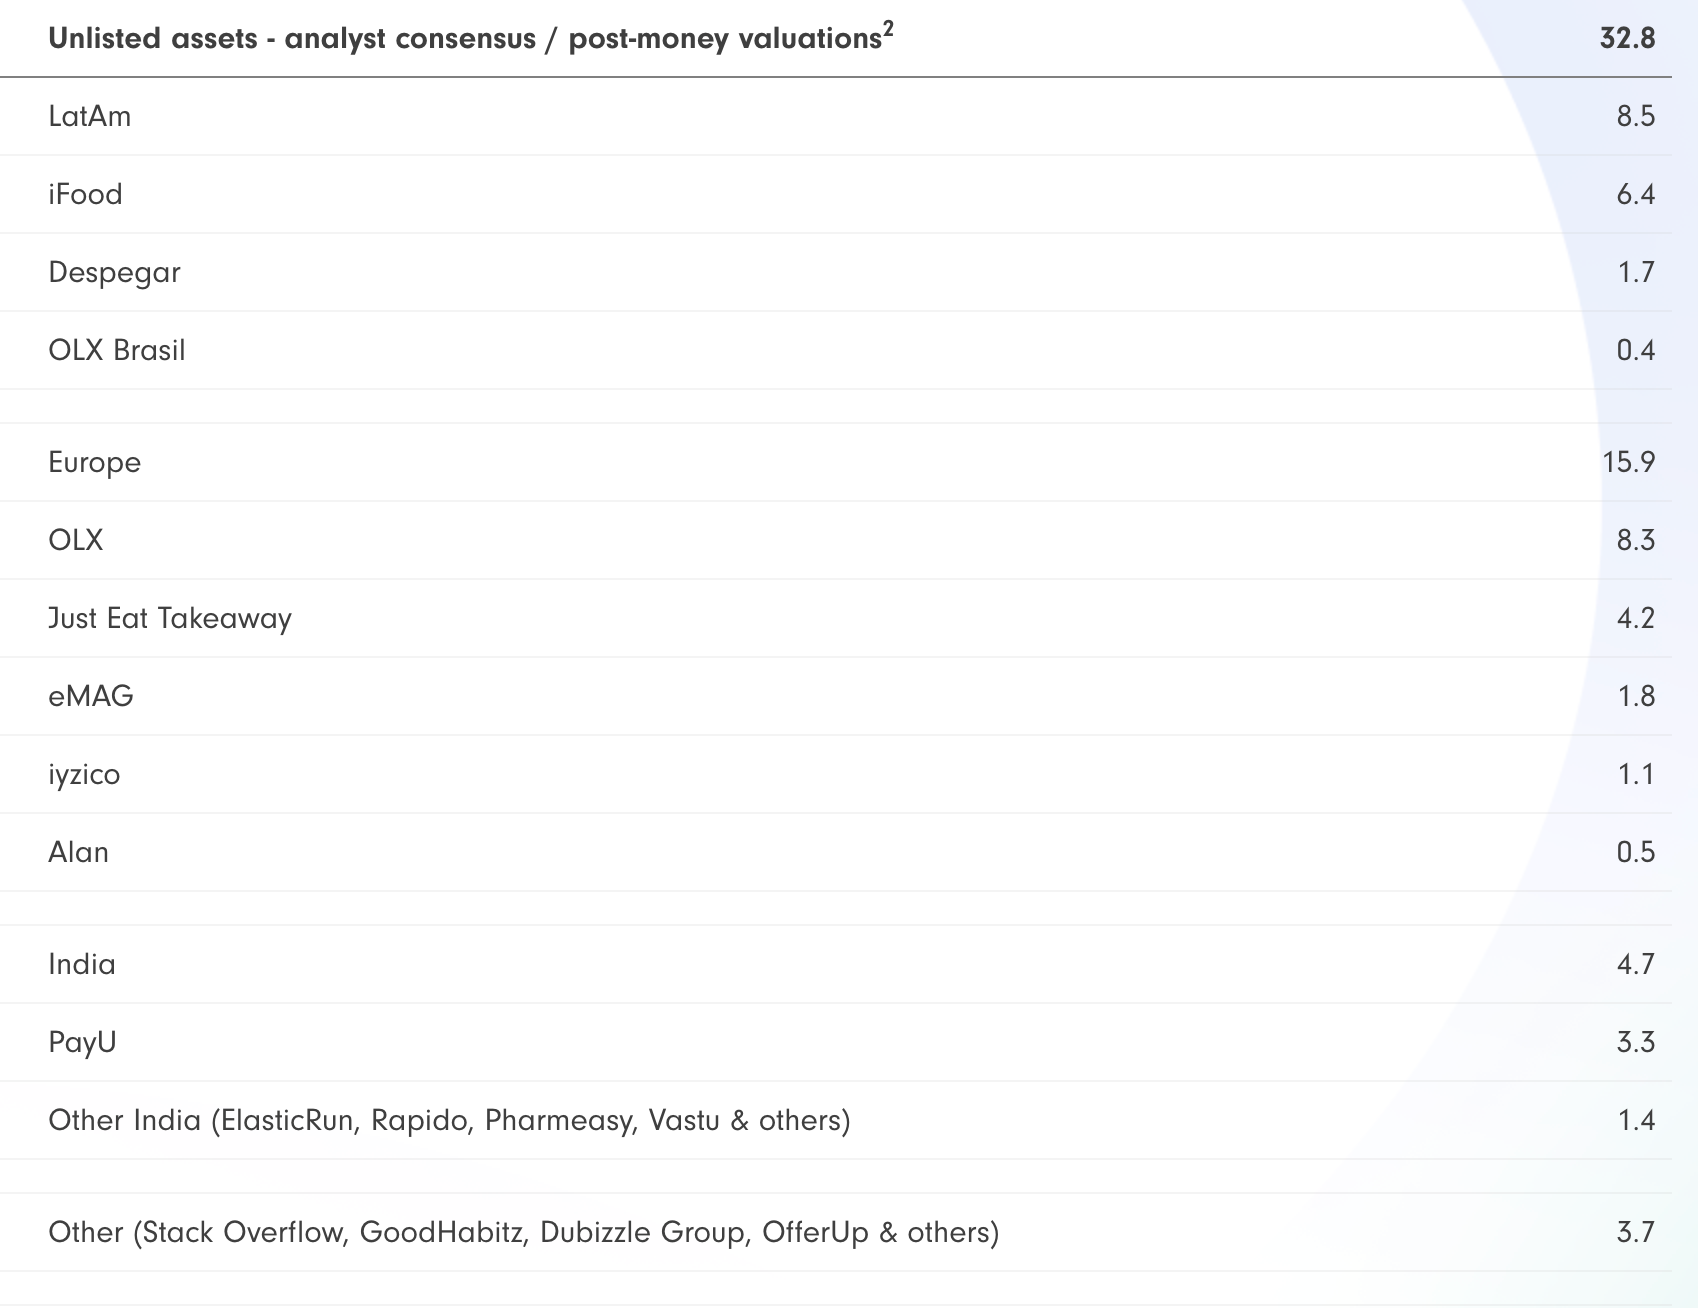This screenshot has height=1308, width=1698.
Task: Select the Alan value 0.5
Action: click(x=1636, y=852)
